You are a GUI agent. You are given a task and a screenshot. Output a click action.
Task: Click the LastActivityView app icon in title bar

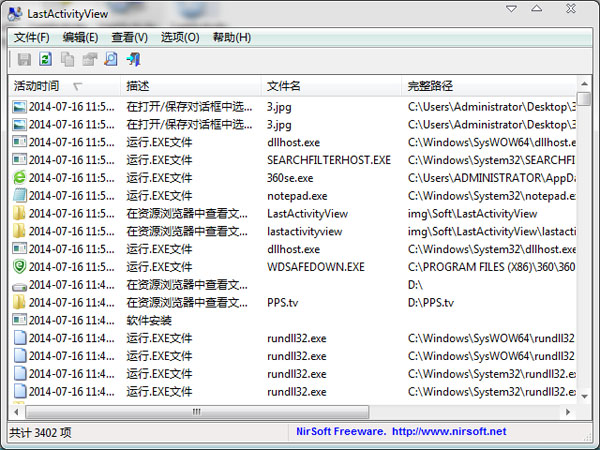pos(15,14)
